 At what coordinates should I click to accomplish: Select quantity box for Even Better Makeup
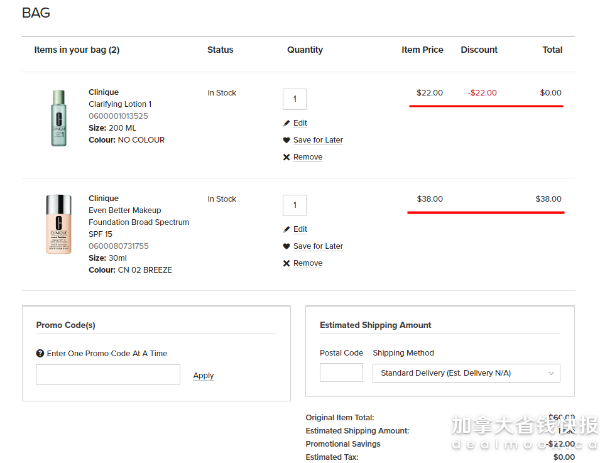295,205
